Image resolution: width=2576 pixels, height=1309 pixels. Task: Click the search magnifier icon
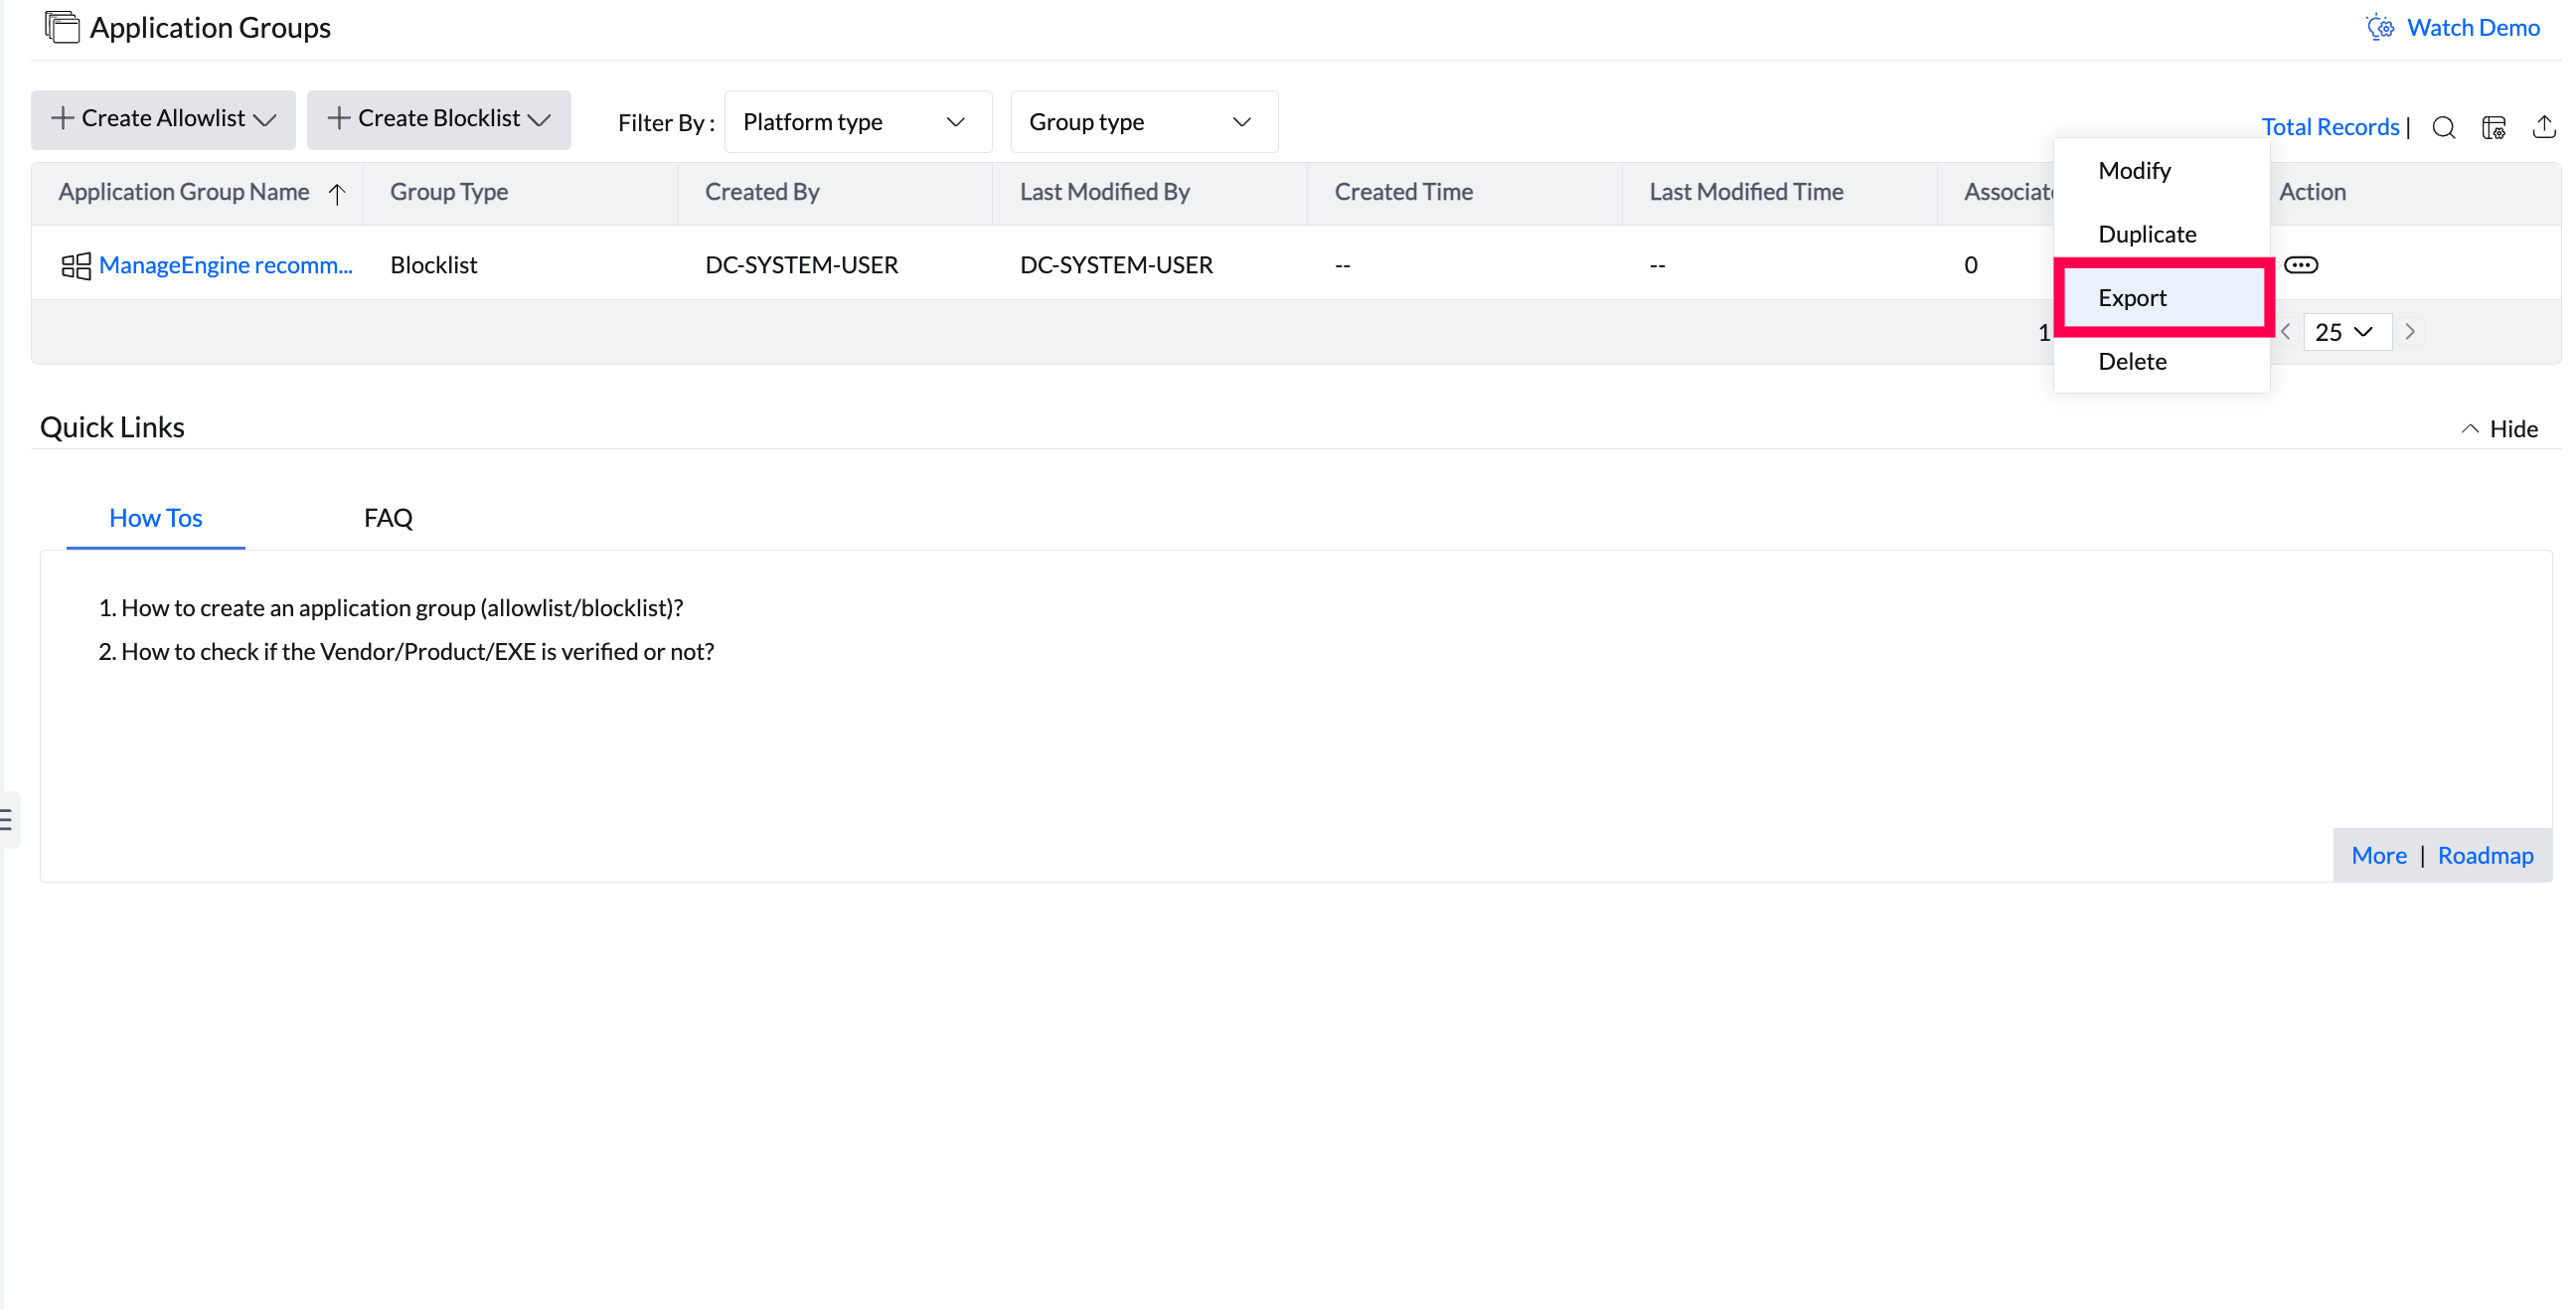coord(2443,127)
